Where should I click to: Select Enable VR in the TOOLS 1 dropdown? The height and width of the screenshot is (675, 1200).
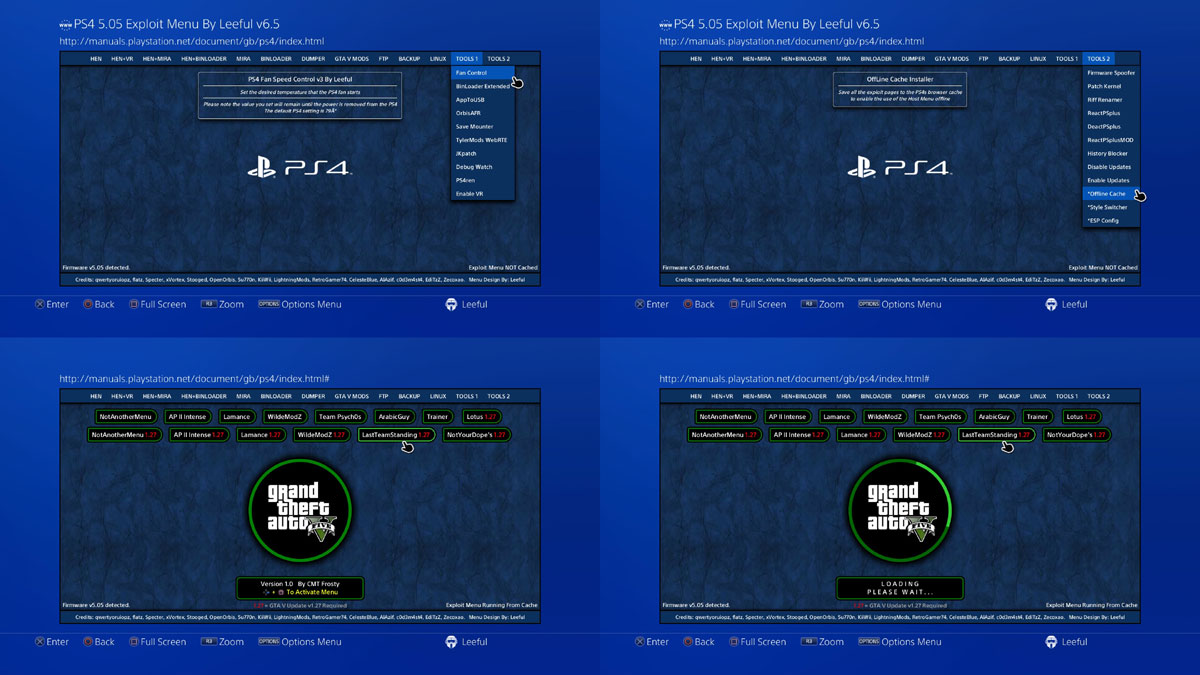[x=482, y=193]
